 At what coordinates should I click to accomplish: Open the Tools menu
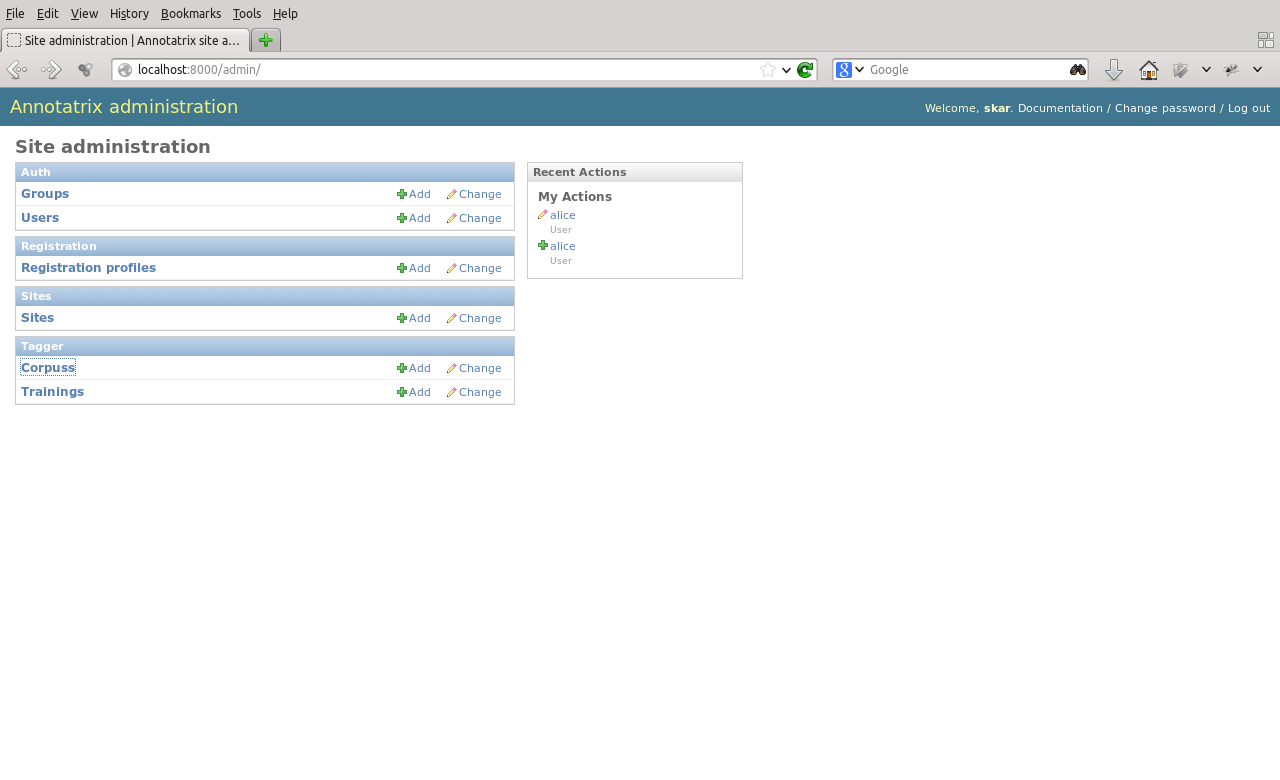click(246, 14)
